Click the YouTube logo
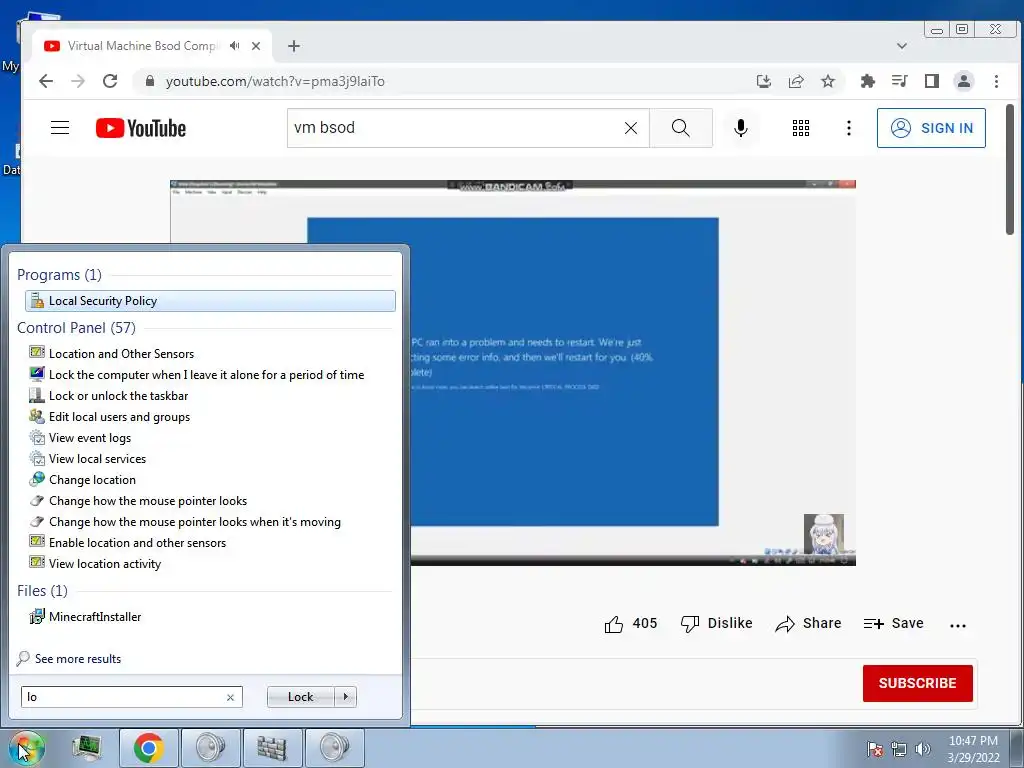Image resolution: width=1024 pixels, height=768 pixels. (140, 128)
